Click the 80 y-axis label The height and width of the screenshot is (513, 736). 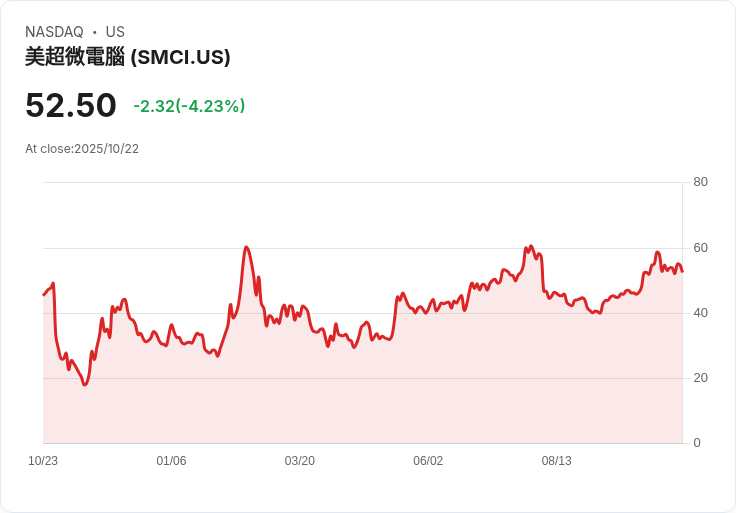pos(700,182)
